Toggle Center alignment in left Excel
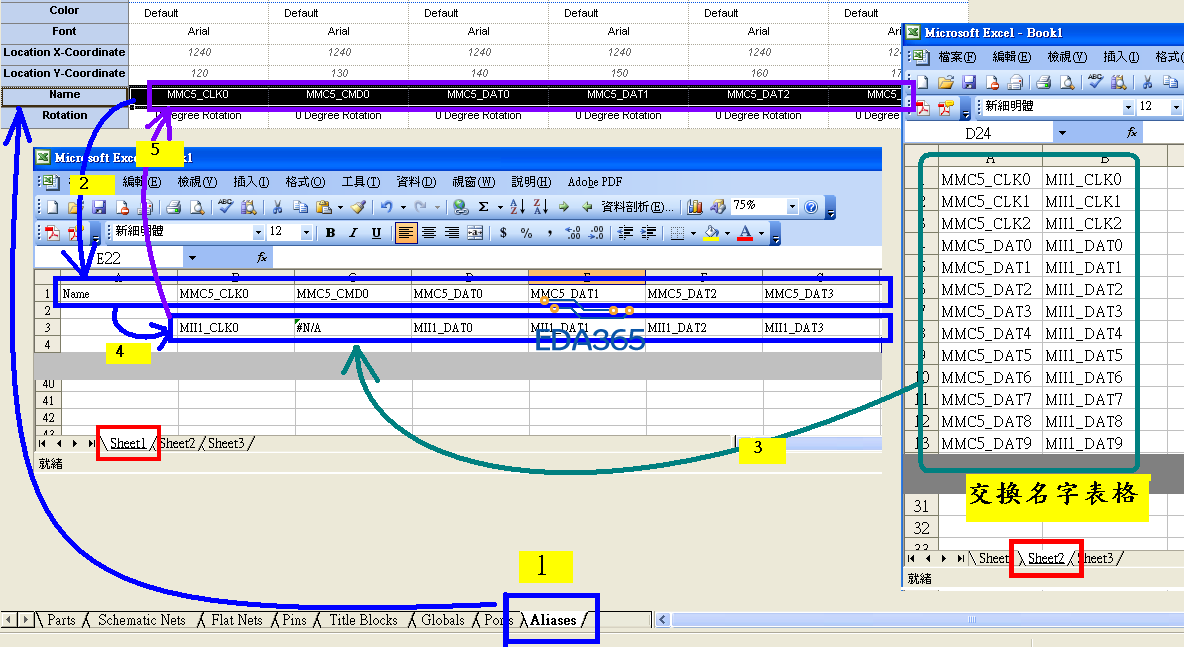1184x647 pixels. pyautogui.click(x=429, y=233)
